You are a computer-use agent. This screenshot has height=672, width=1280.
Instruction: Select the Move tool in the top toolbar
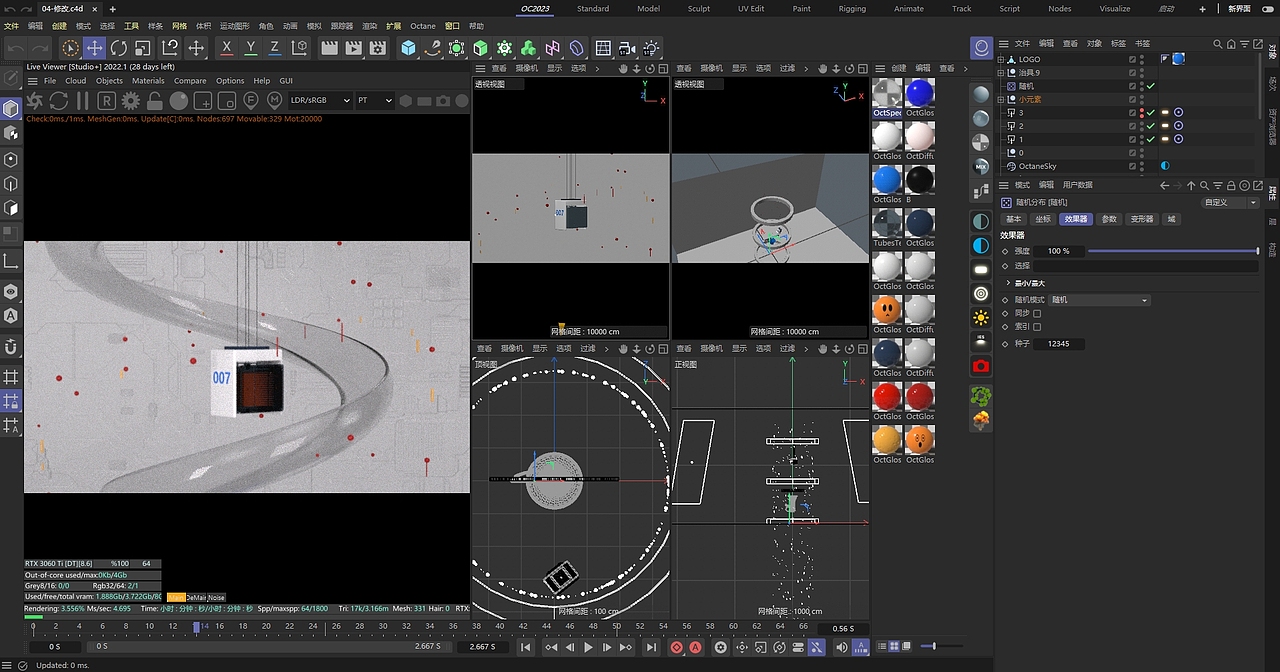click(x=94, y=47)
